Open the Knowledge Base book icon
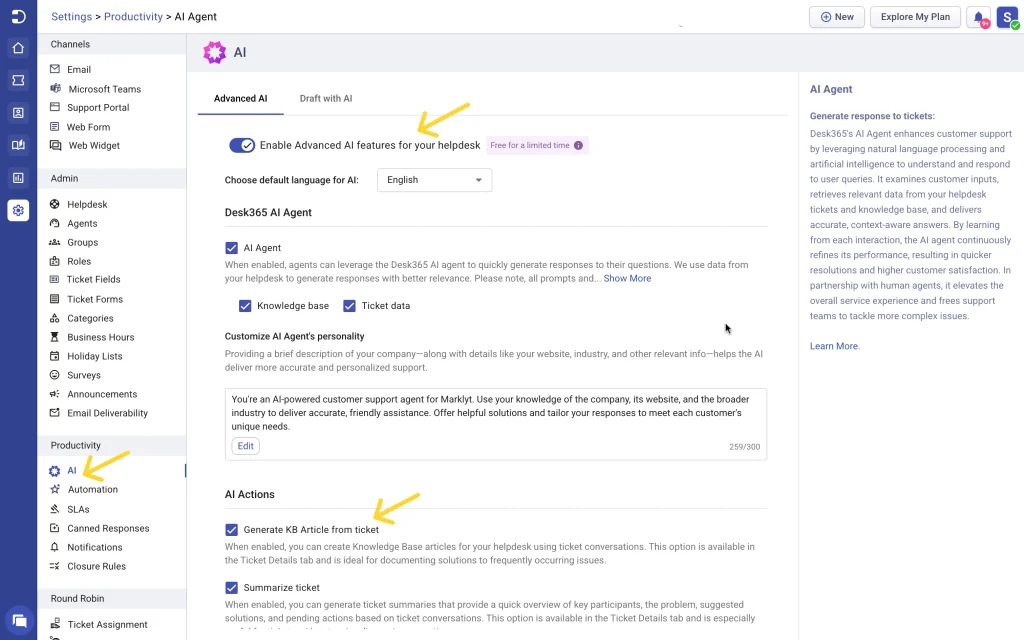Viewport: 1024px width, 640px height. (18, 145)
